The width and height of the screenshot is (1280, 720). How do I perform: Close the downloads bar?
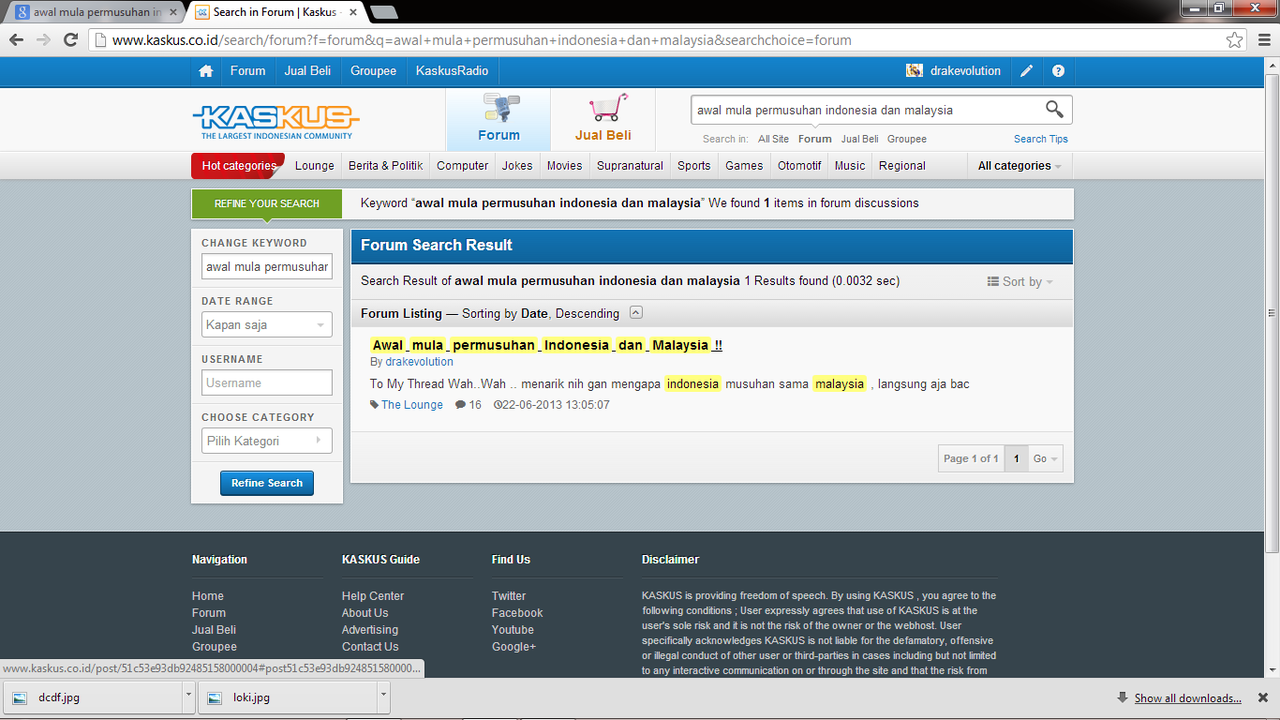pos(1263,698)
